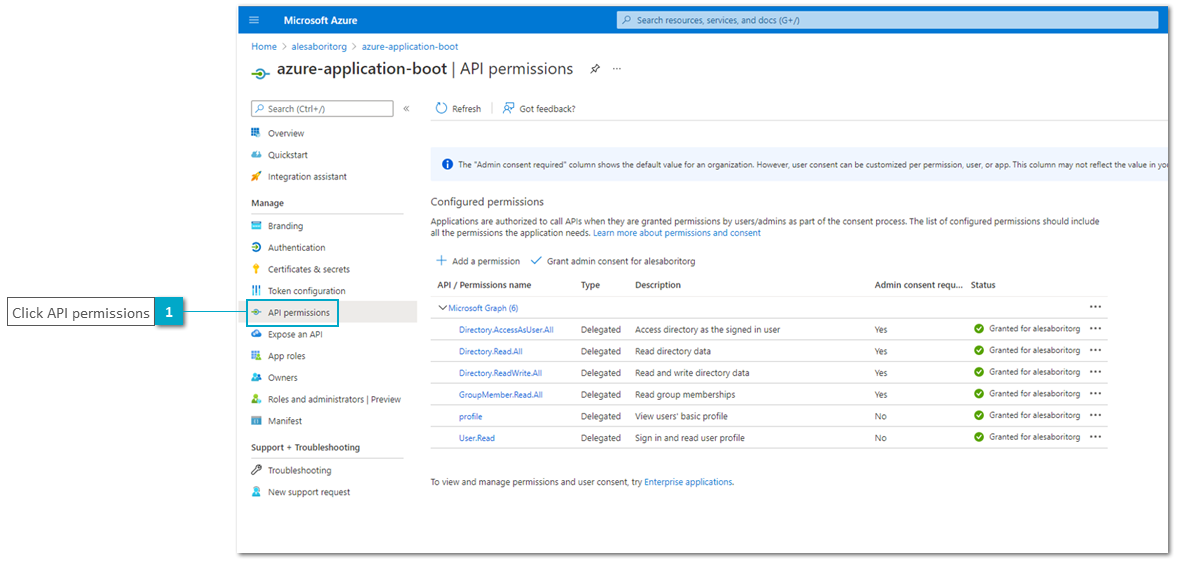Click the Status column header
This screenshot has height=562, width=1177.
[983, 285]
